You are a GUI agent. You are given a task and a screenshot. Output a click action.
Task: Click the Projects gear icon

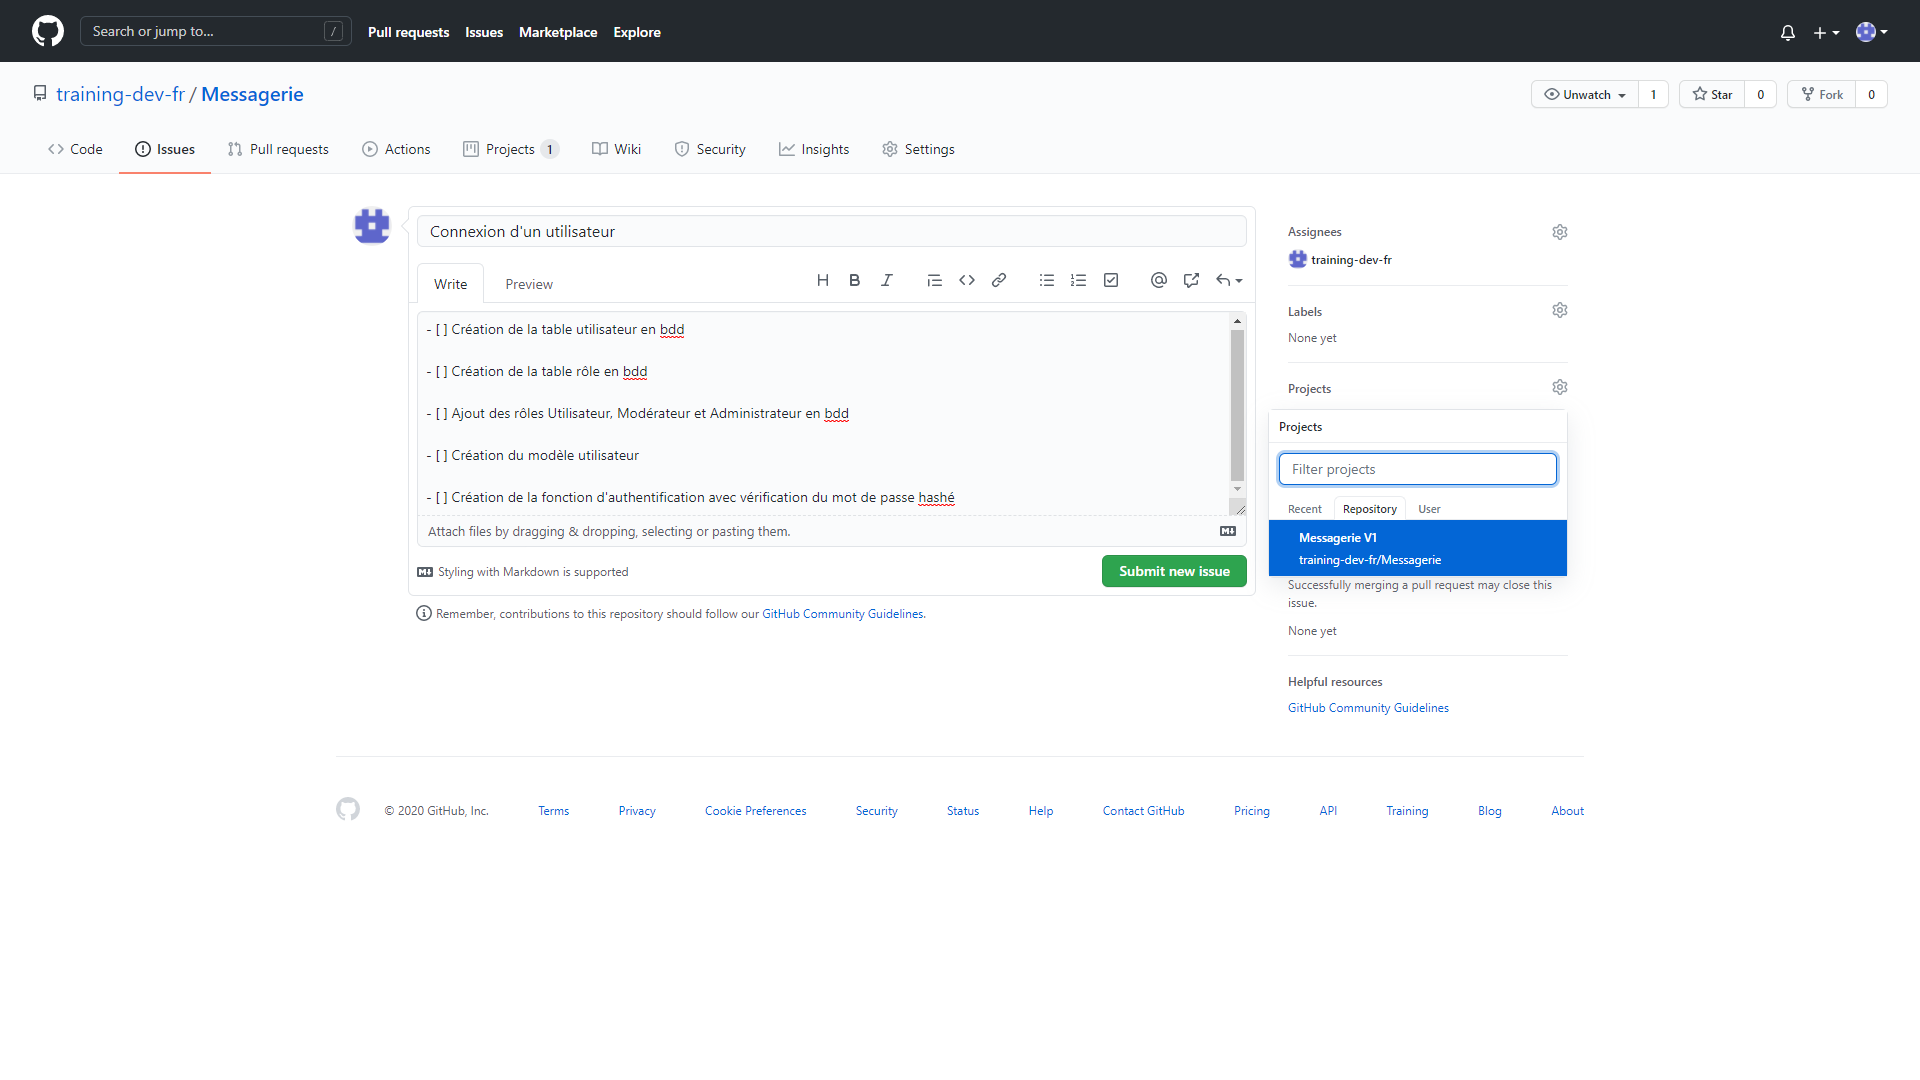pyautogui.click(x=1559, y=387)
